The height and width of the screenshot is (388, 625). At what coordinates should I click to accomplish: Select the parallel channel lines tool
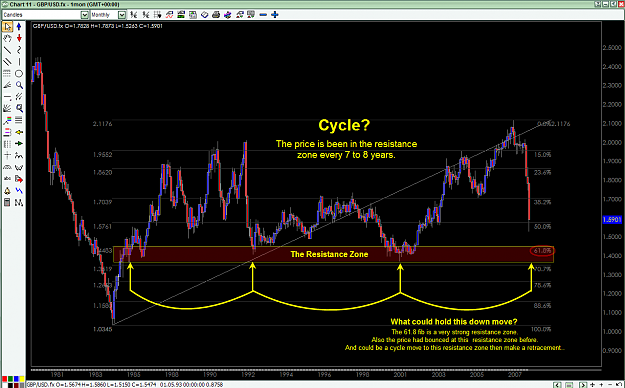[7, 62]
